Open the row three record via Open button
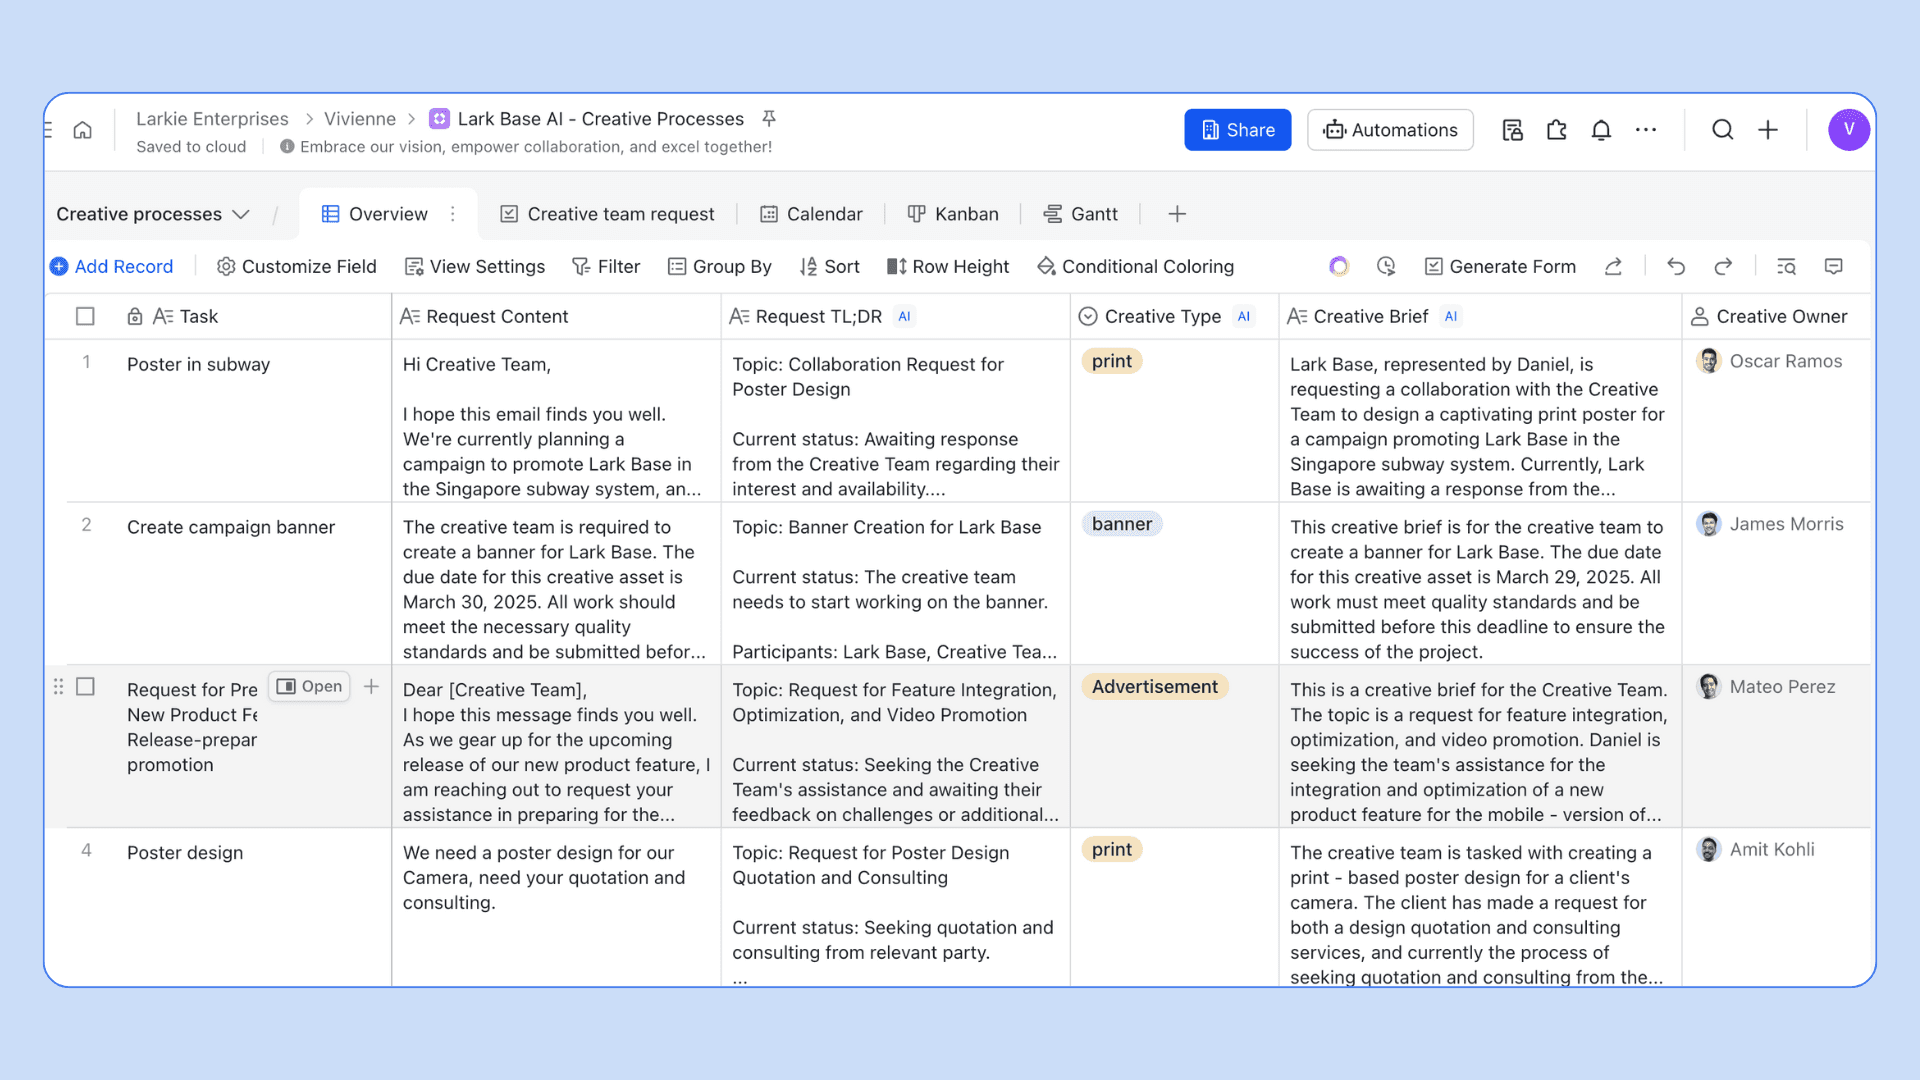This screenshot has height=1080, width=1920. [309, 686]
